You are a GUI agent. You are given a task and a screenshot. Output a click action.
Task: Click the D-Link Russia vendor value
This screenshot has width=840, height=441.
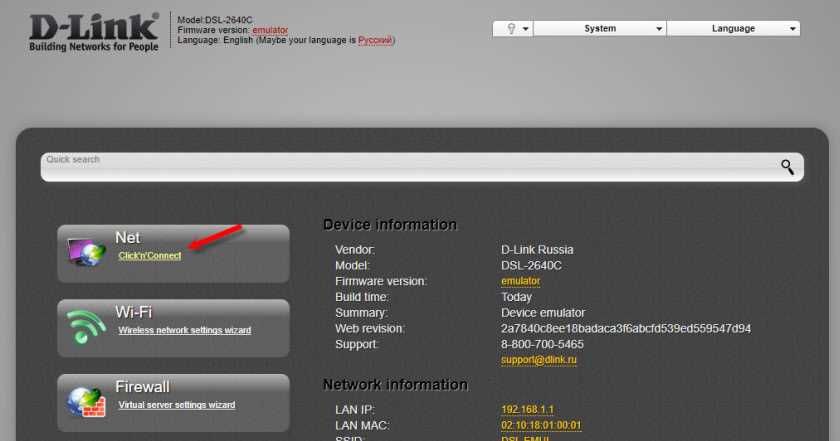point(537,250)
